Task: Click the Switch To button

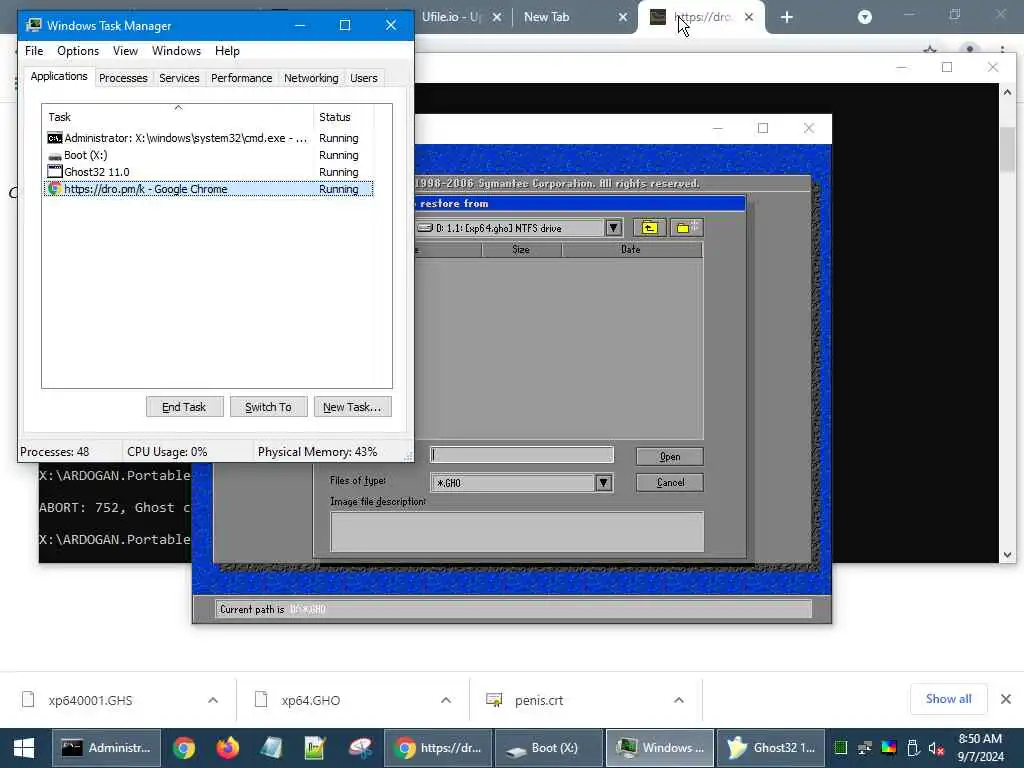Action: click(268, 407)
